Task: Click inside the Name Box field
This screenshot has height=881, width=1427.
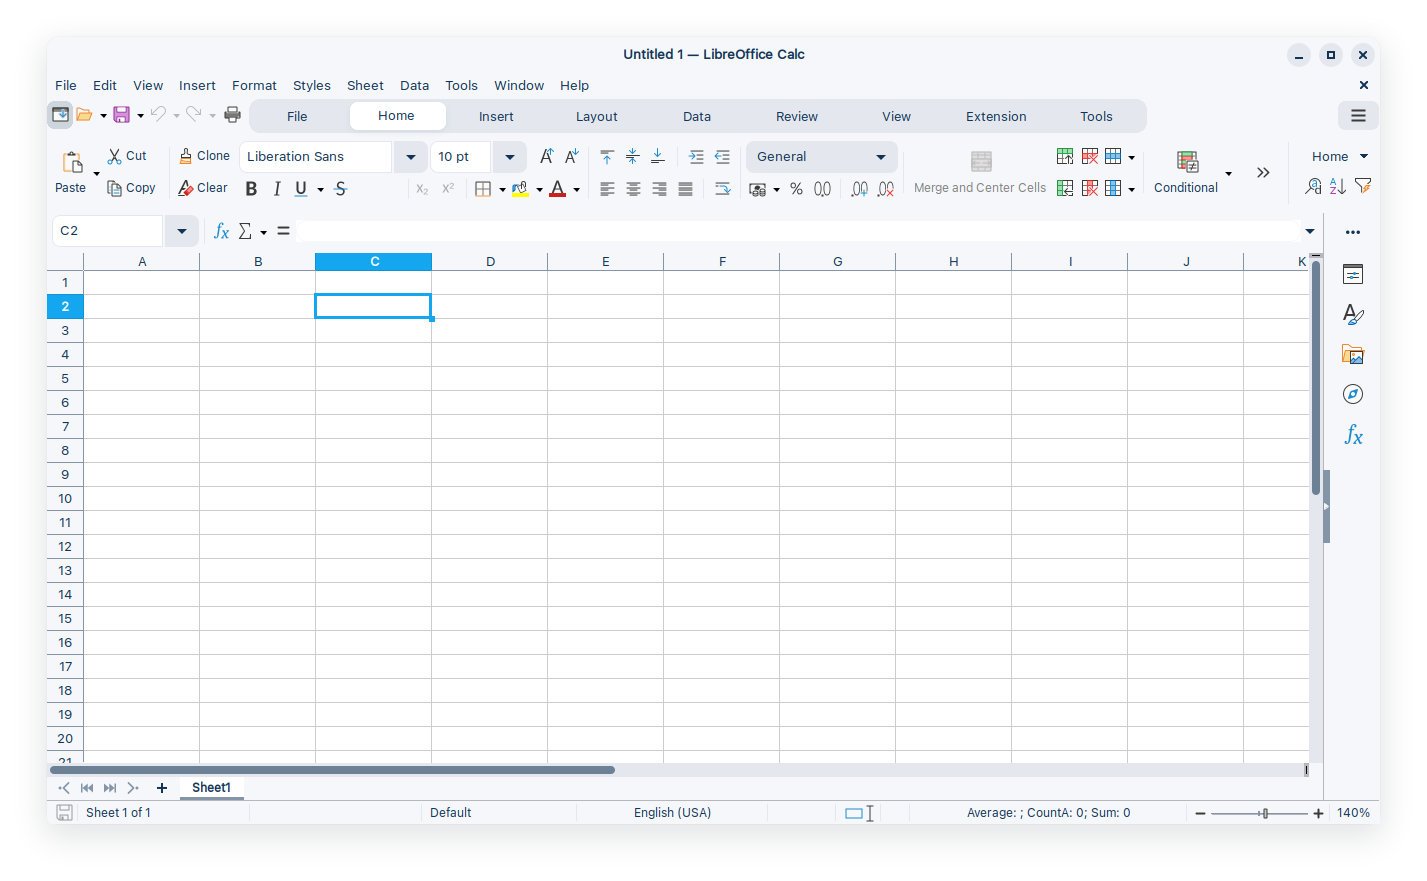Action: [107, 231]
